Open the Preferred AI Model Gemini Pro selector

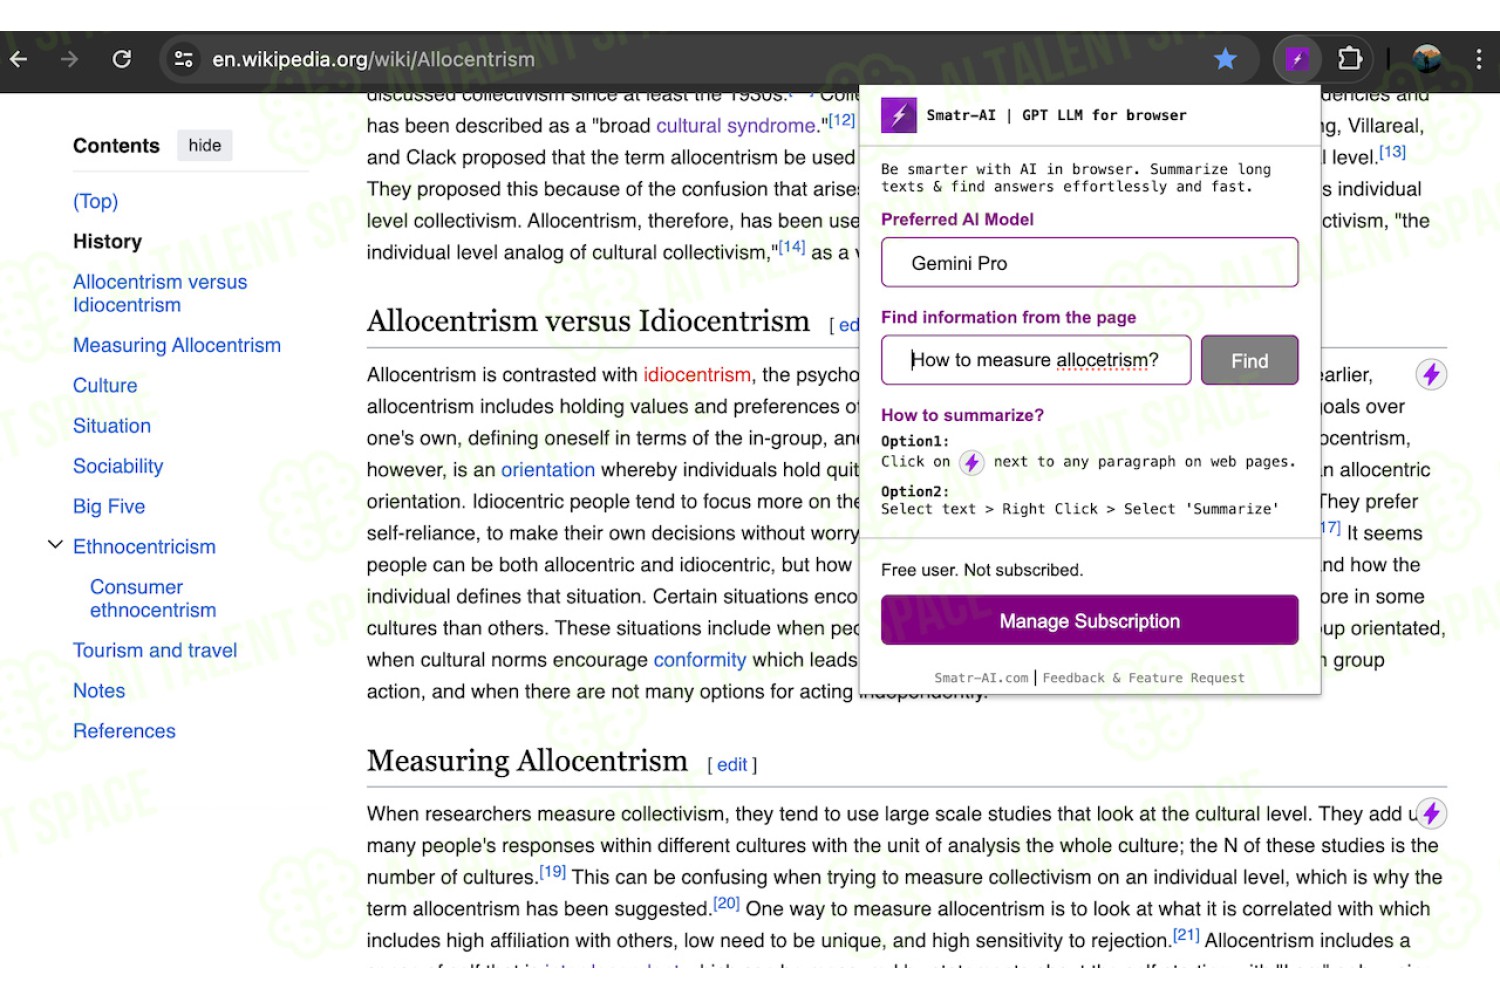pyautogui.click(x=1089, y=263)
